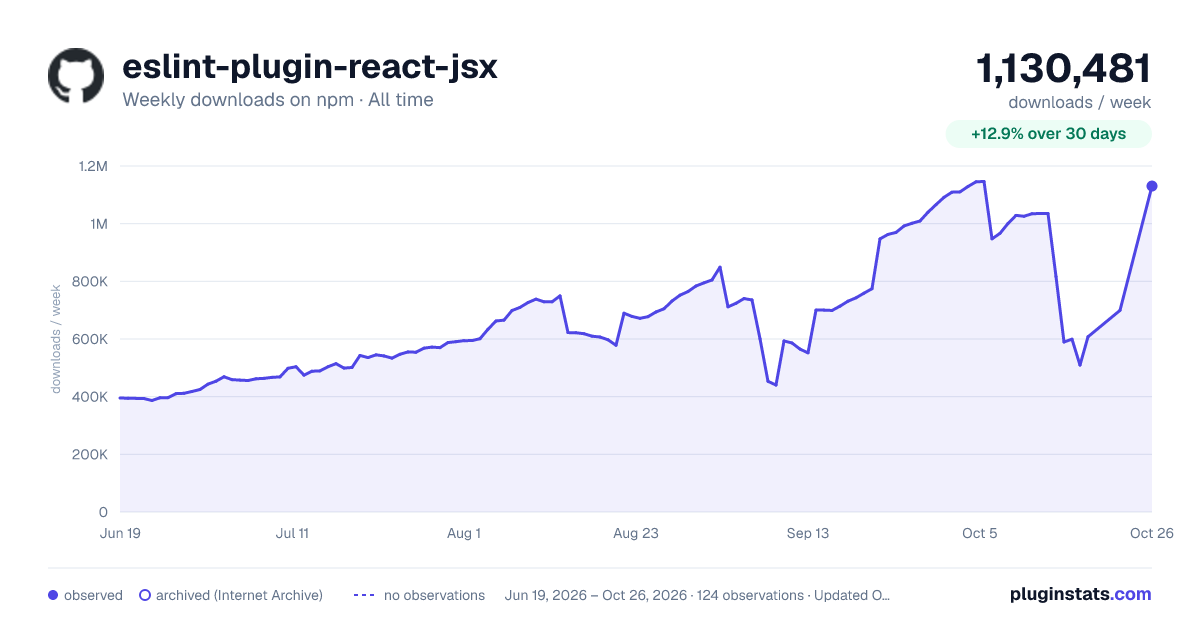1200x630 pixels.
Task: Click the Aug 1 x-axis label
Action: [x=464, y=533]
